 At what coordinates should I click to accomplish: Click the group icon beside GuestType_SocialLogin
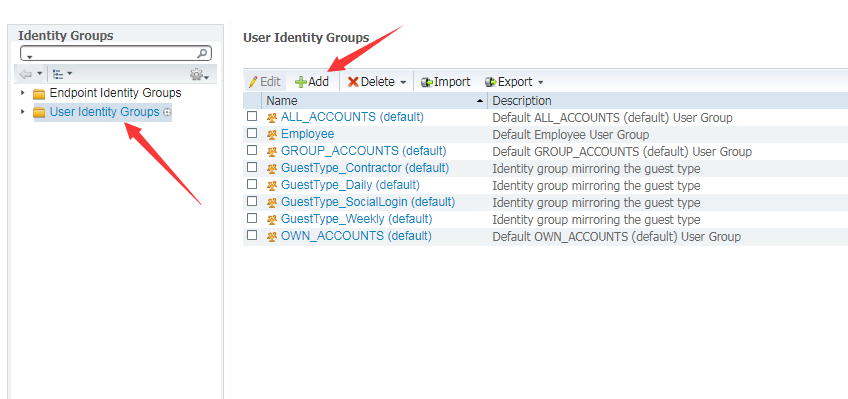tap(271, 202)
